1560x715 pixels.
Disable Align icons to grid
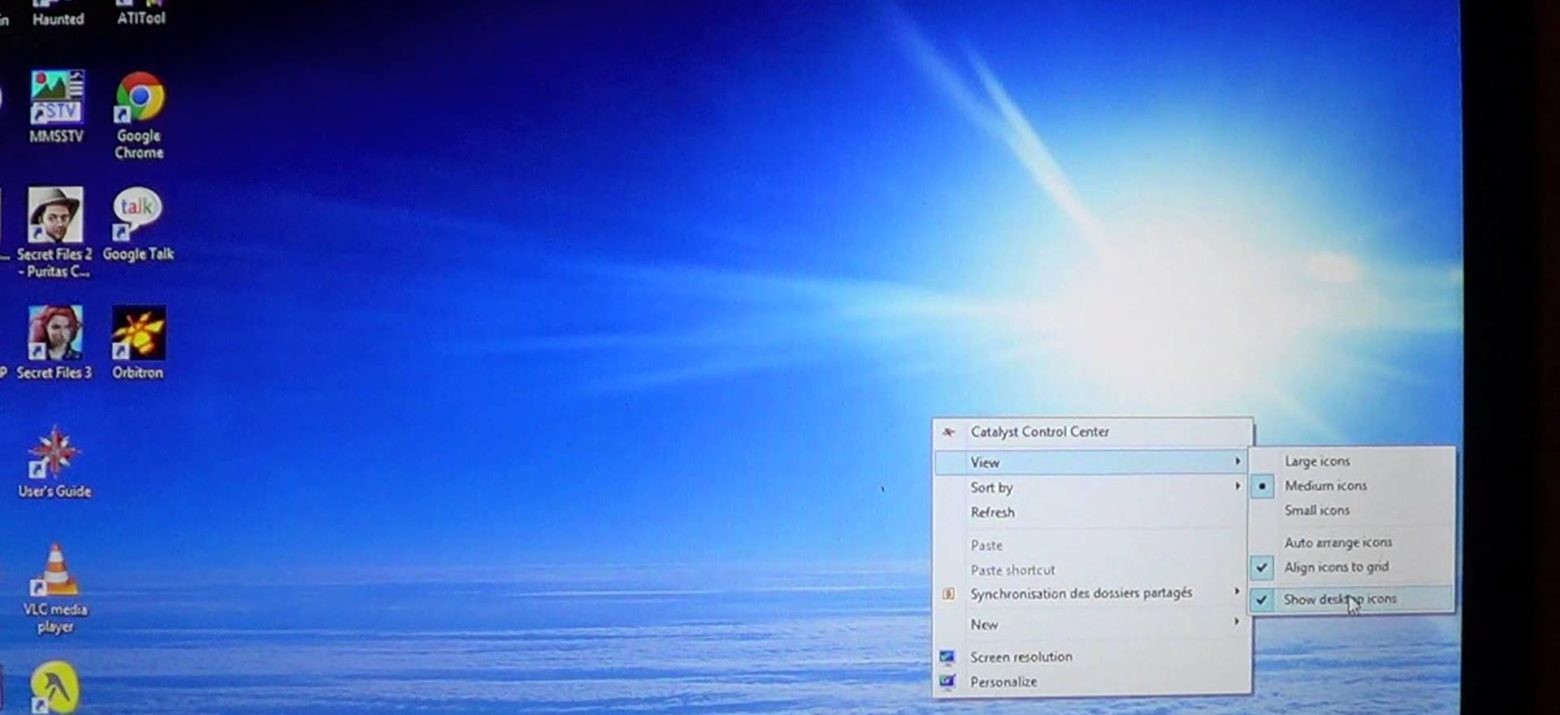click(1336, 567)
